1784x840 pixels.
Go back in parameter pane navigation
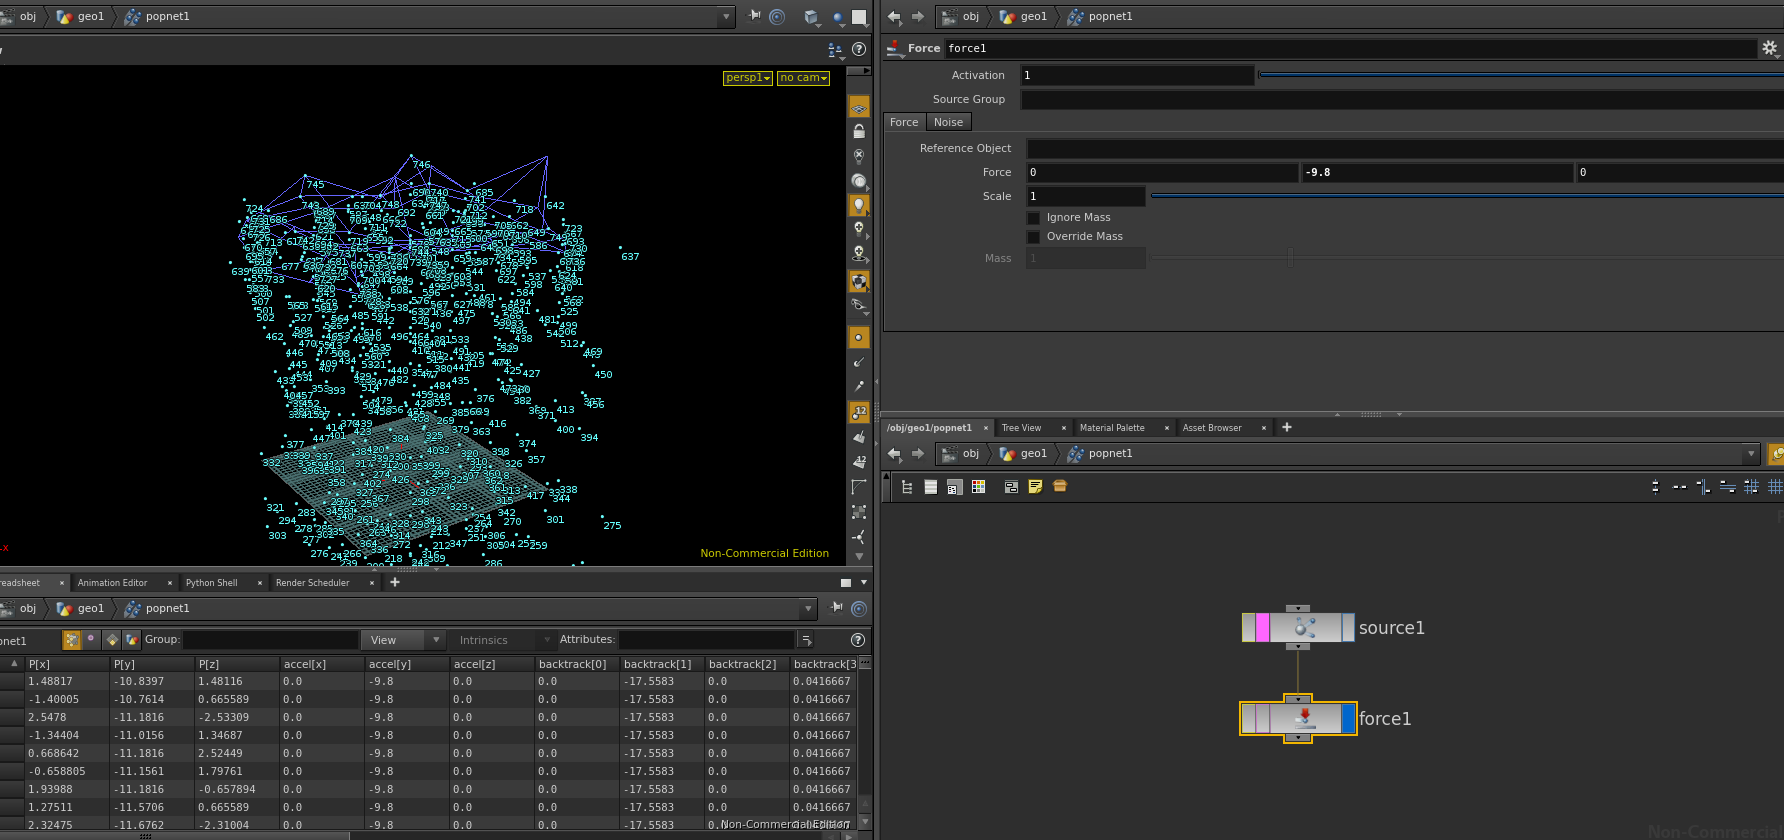tap(894, 17)
